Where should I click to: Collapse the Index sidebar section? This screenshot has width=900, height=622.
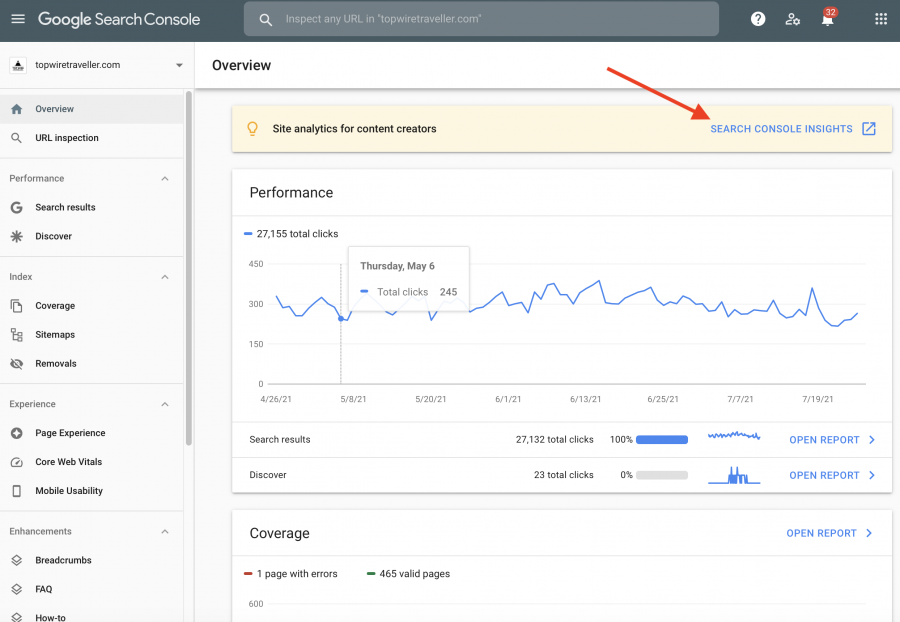point(165,277)
